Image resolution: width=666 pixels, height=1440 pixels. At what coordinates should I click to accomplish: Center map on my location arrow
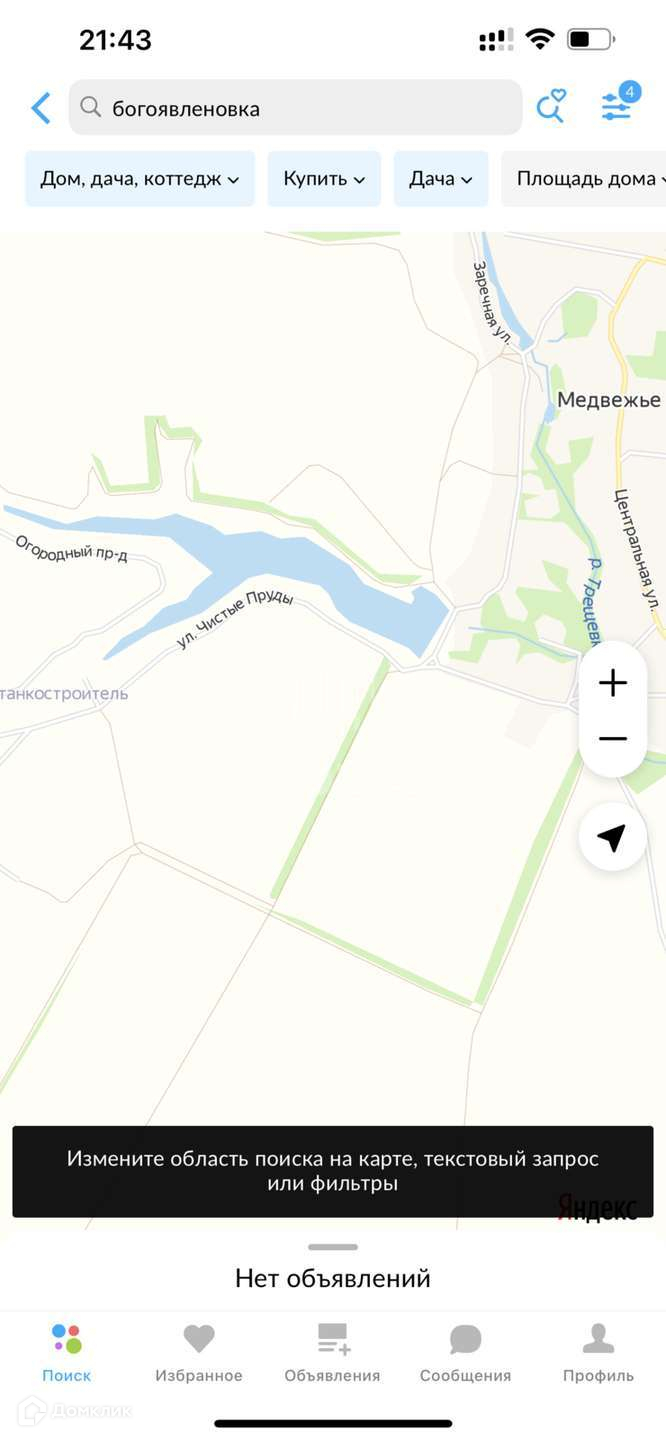[x=613, y=837]
